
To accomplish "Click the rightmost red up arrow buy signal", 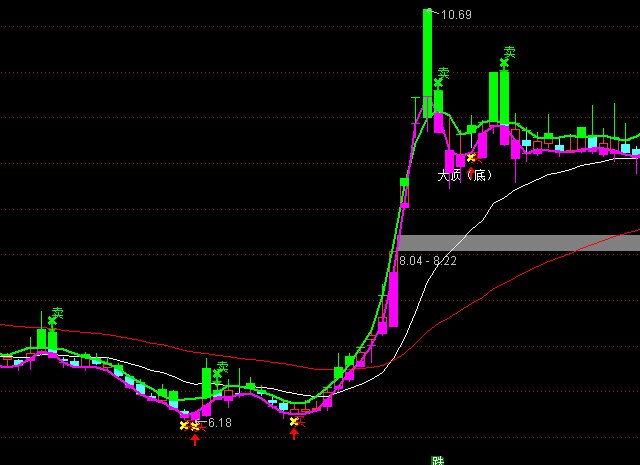I will tap(294, 434).
